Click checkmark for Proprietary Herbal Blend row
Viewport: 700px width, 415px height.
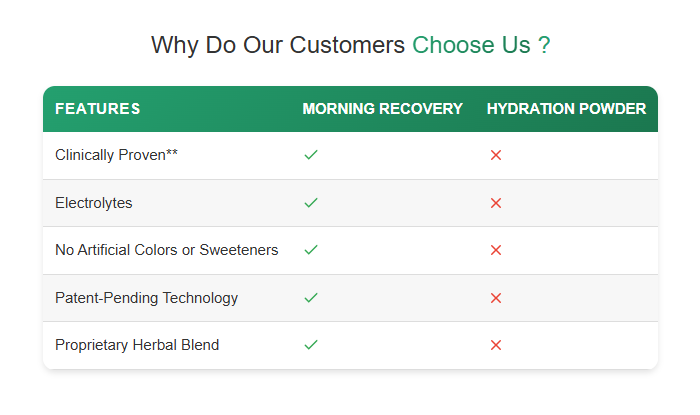click(311, 345)
